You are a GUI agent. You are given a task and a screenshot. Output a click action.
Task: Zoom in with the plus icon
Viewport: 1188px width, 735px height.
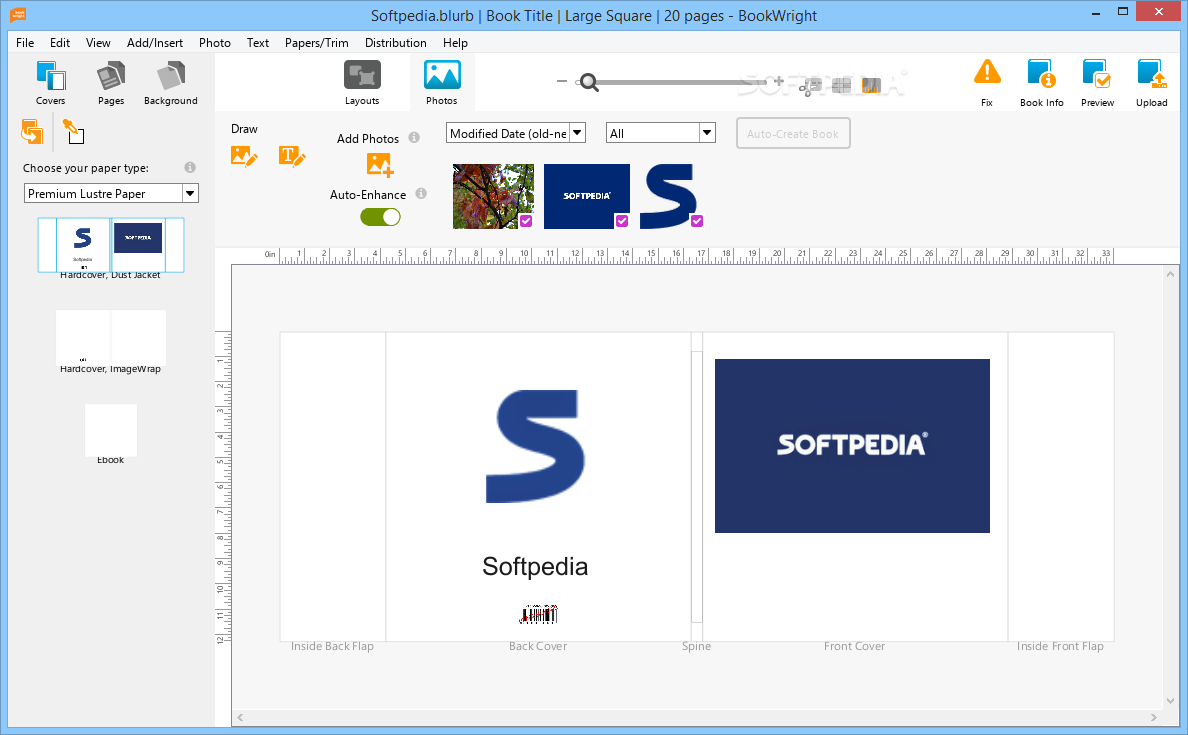coord(778,81)
